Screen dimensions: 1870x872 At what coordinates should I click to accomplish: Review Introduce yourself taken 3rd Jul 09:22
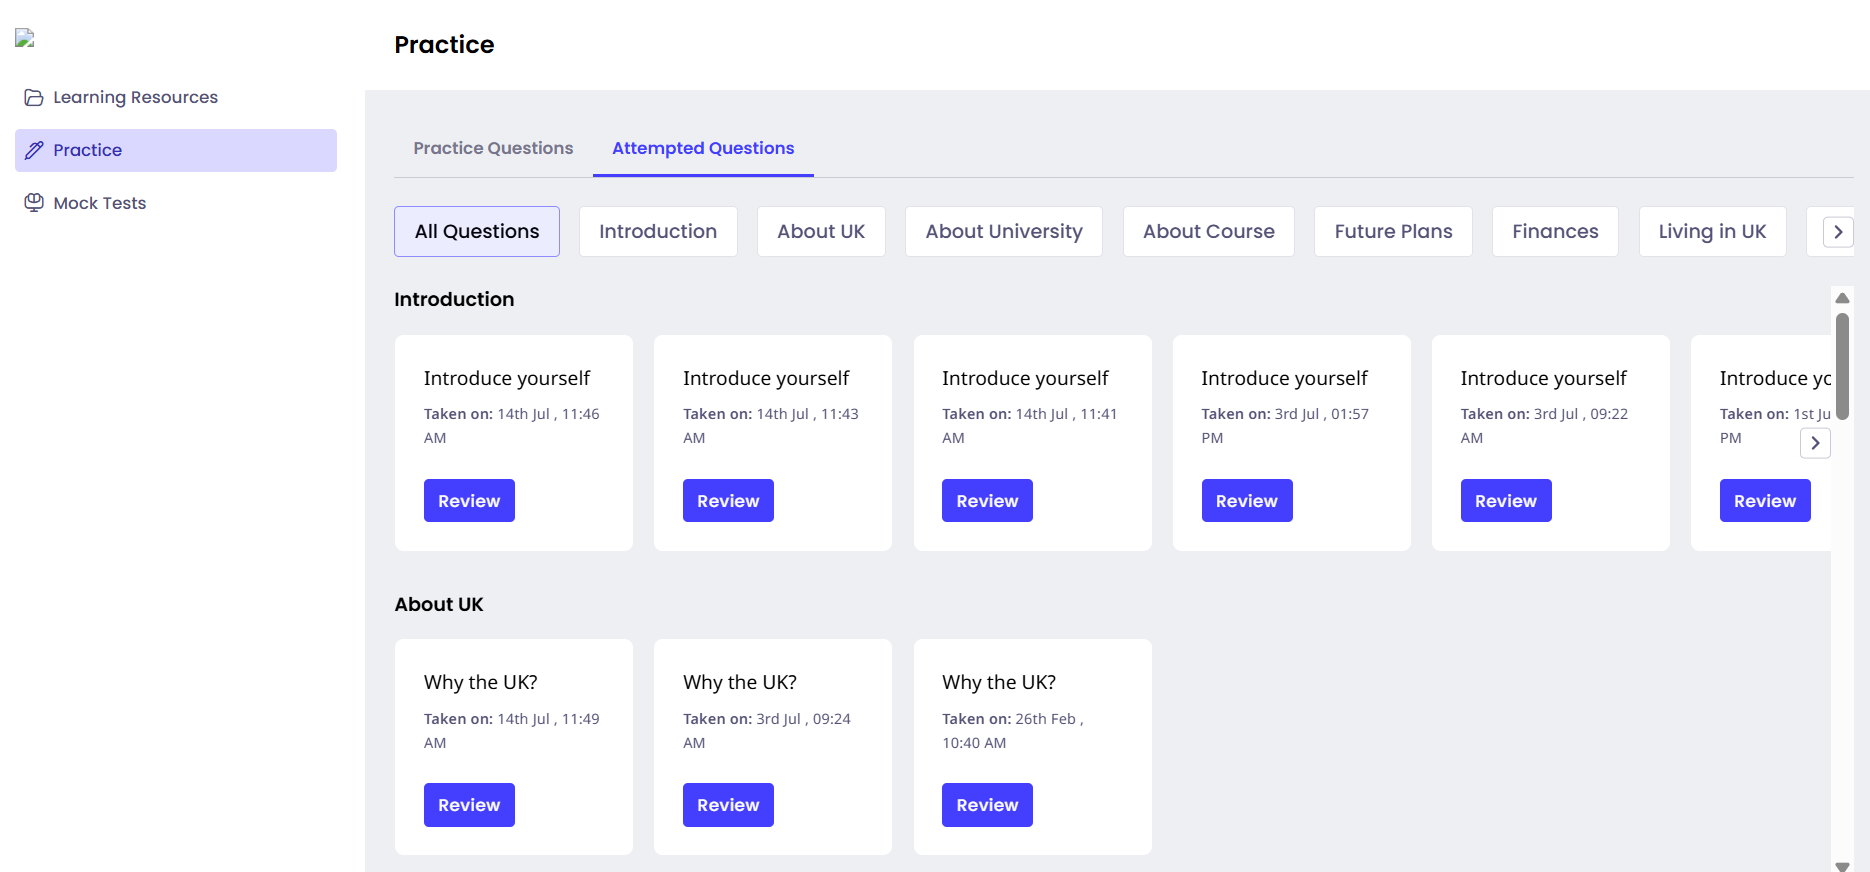click(x=1506, y=501)
